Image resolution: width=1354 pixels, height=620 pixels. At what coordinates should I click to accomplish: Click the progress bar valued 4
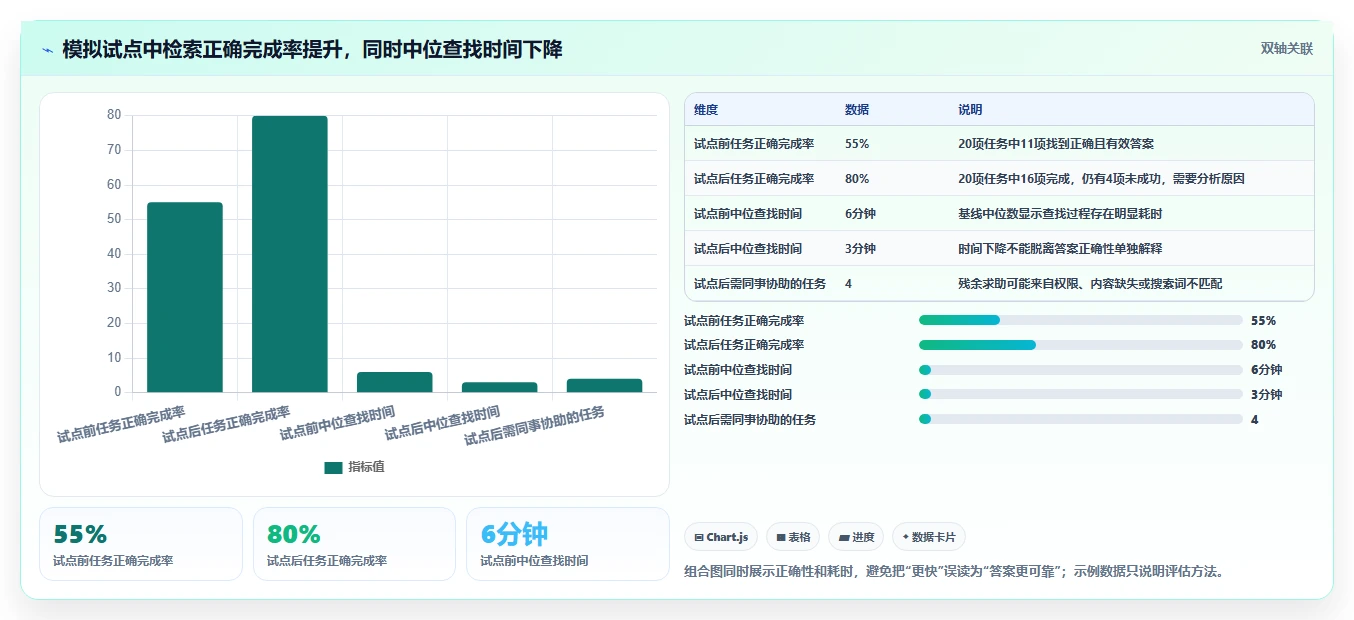pos(1081,419)
